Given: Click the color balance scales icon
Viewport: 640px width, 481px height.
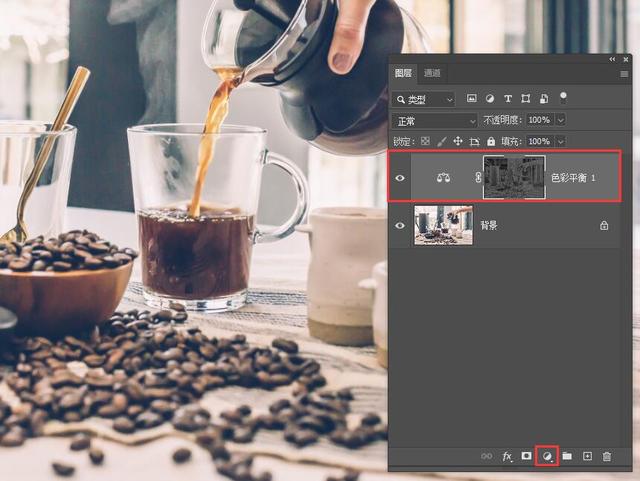Looking at the screenshot, I should pyautogui.click(x=443, y=178).
